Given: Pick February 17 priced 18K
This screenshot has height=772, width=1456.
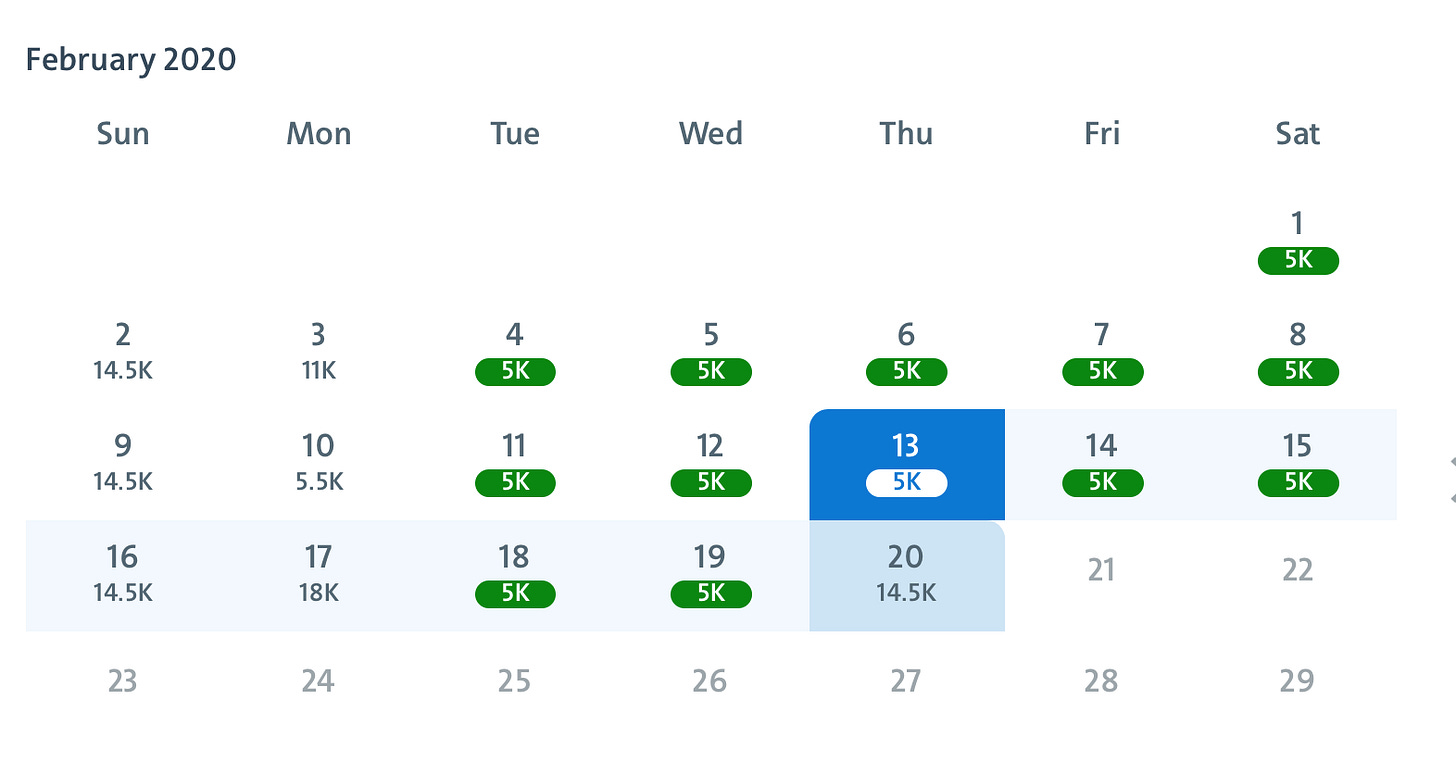Looking at the screenshot, I should 318,576.
